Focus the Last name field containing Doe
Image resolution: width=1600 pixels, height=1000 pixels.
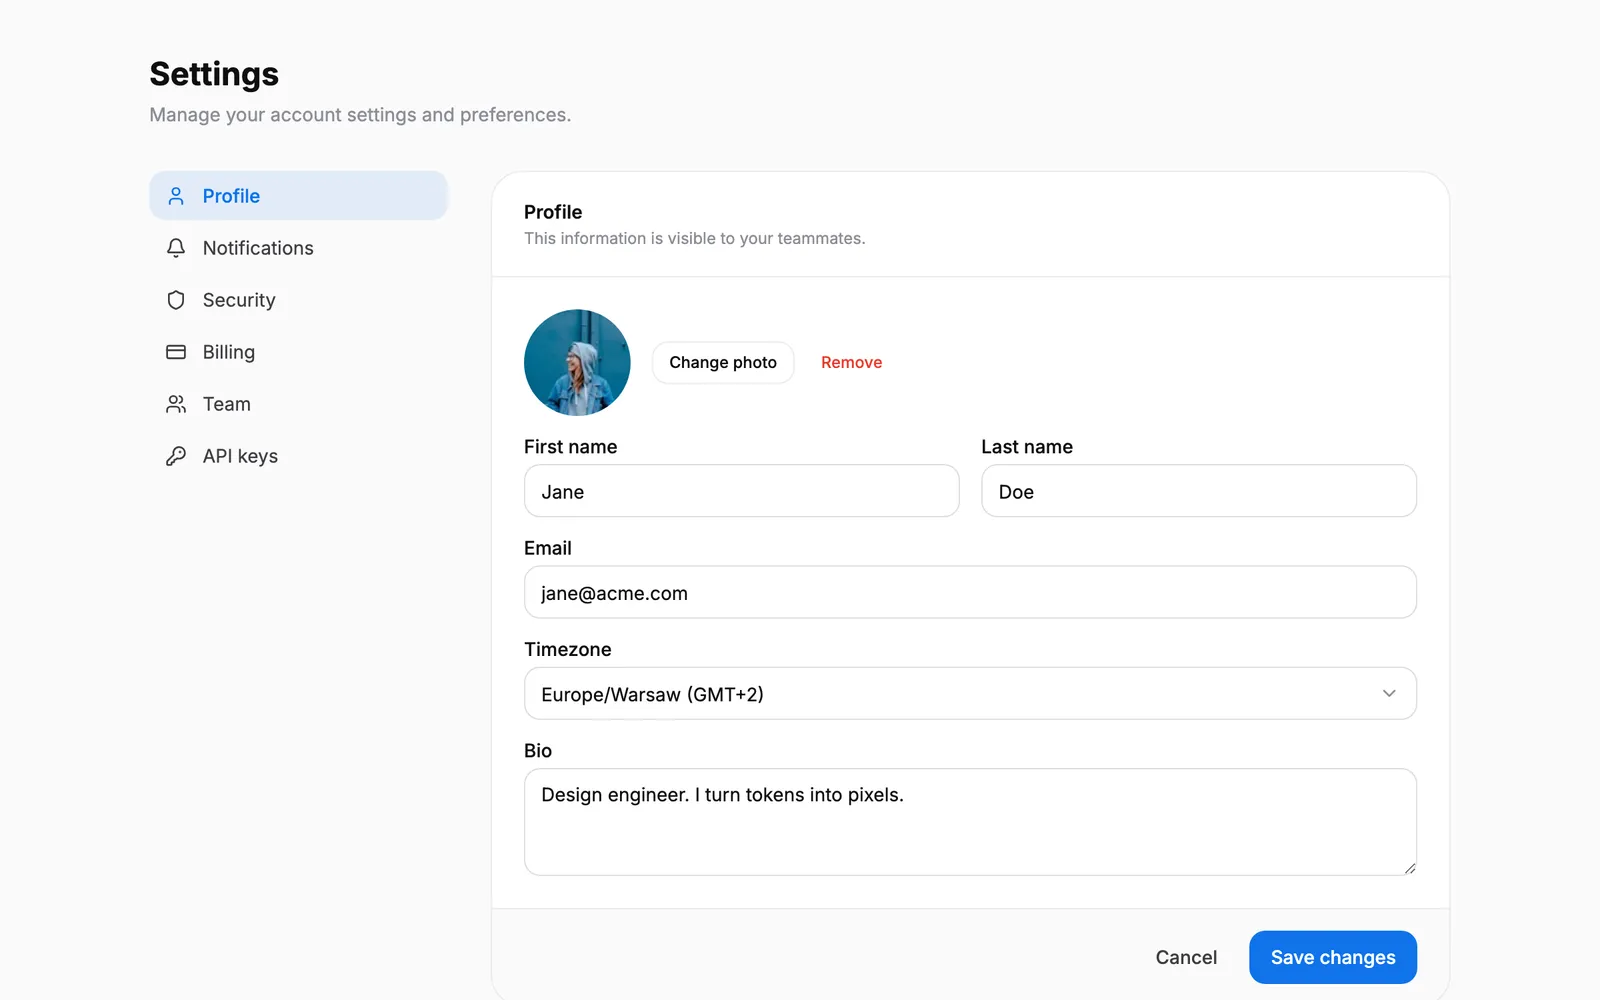point(1199,491)
